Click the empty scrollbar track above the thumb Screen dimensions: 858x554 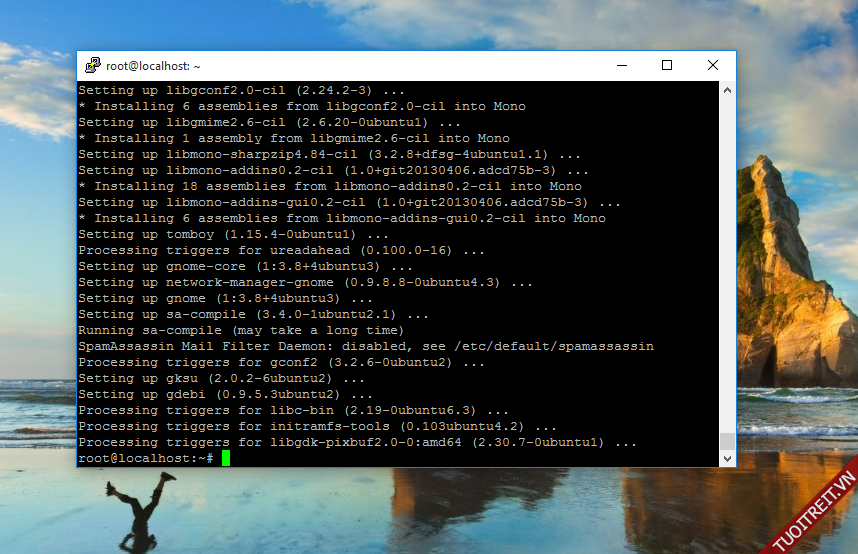(x=727, y=260)
